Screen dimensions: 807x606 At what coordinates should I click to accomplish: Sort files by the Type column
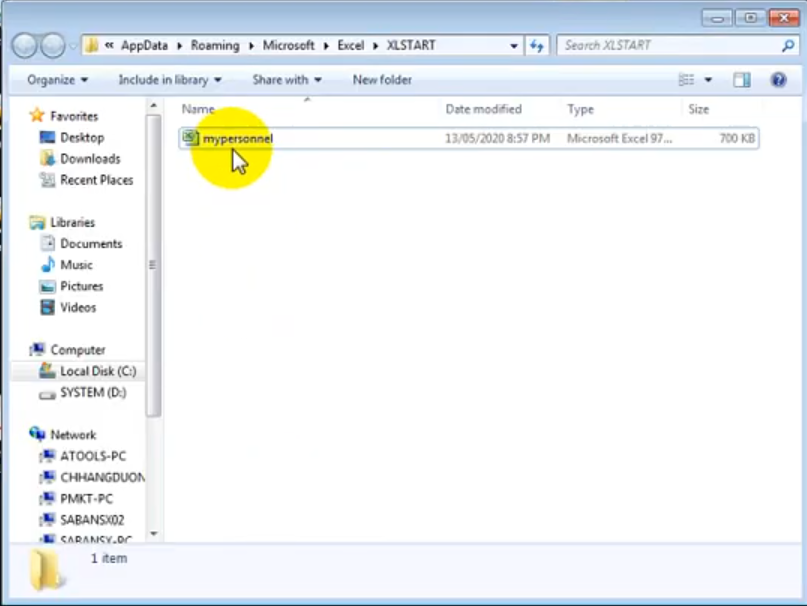(x=580, y=109)
